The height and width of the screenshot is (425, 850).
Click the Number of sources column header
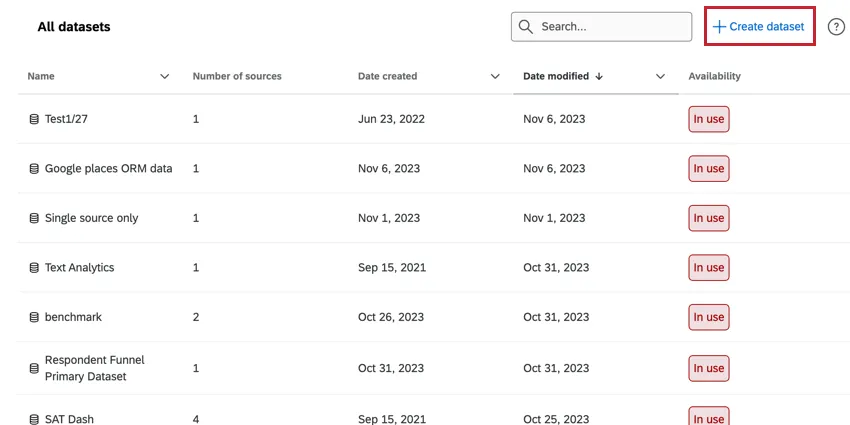tap(237, 76)
